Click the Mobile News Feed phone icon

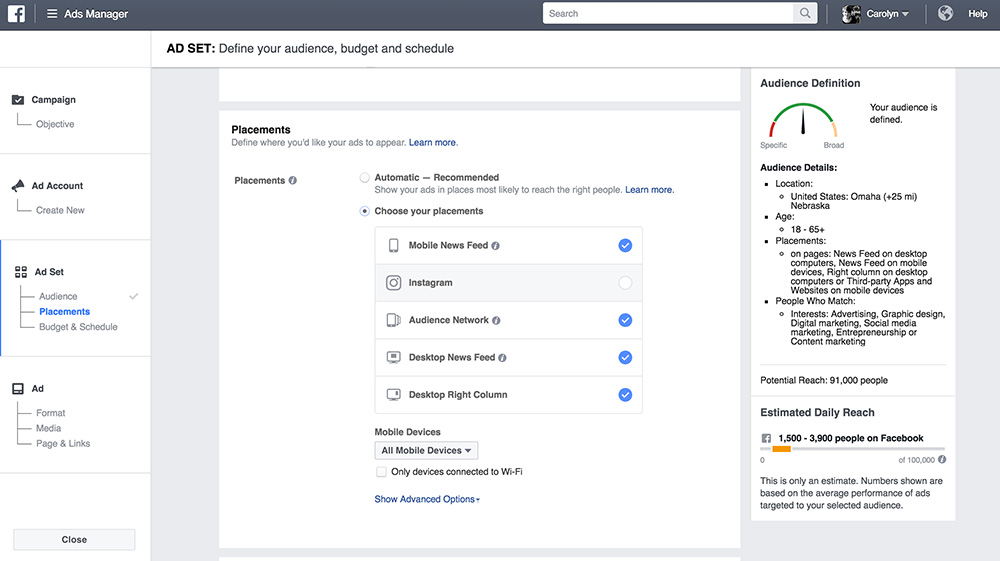pos(393,245)
